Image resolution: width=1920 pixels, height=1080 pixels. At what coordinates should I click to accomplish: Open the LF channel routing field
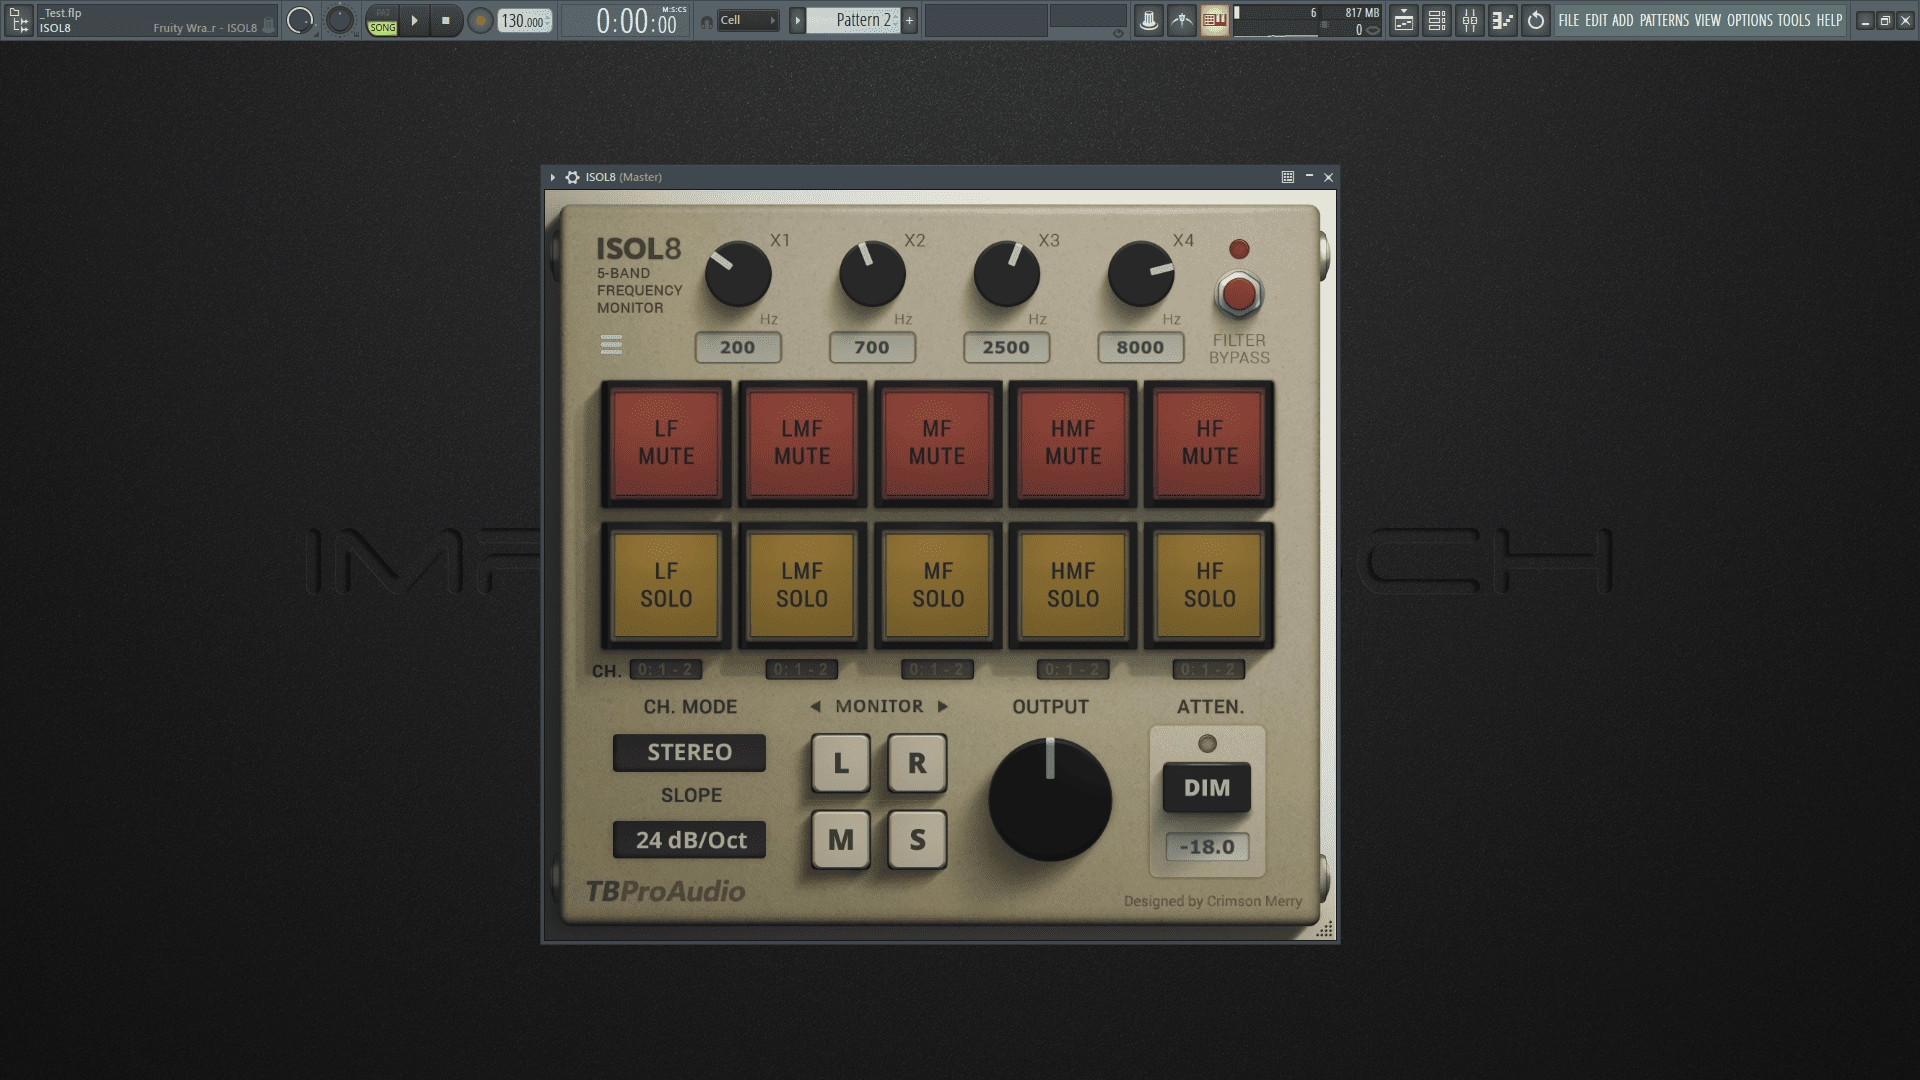pos(665,670)
